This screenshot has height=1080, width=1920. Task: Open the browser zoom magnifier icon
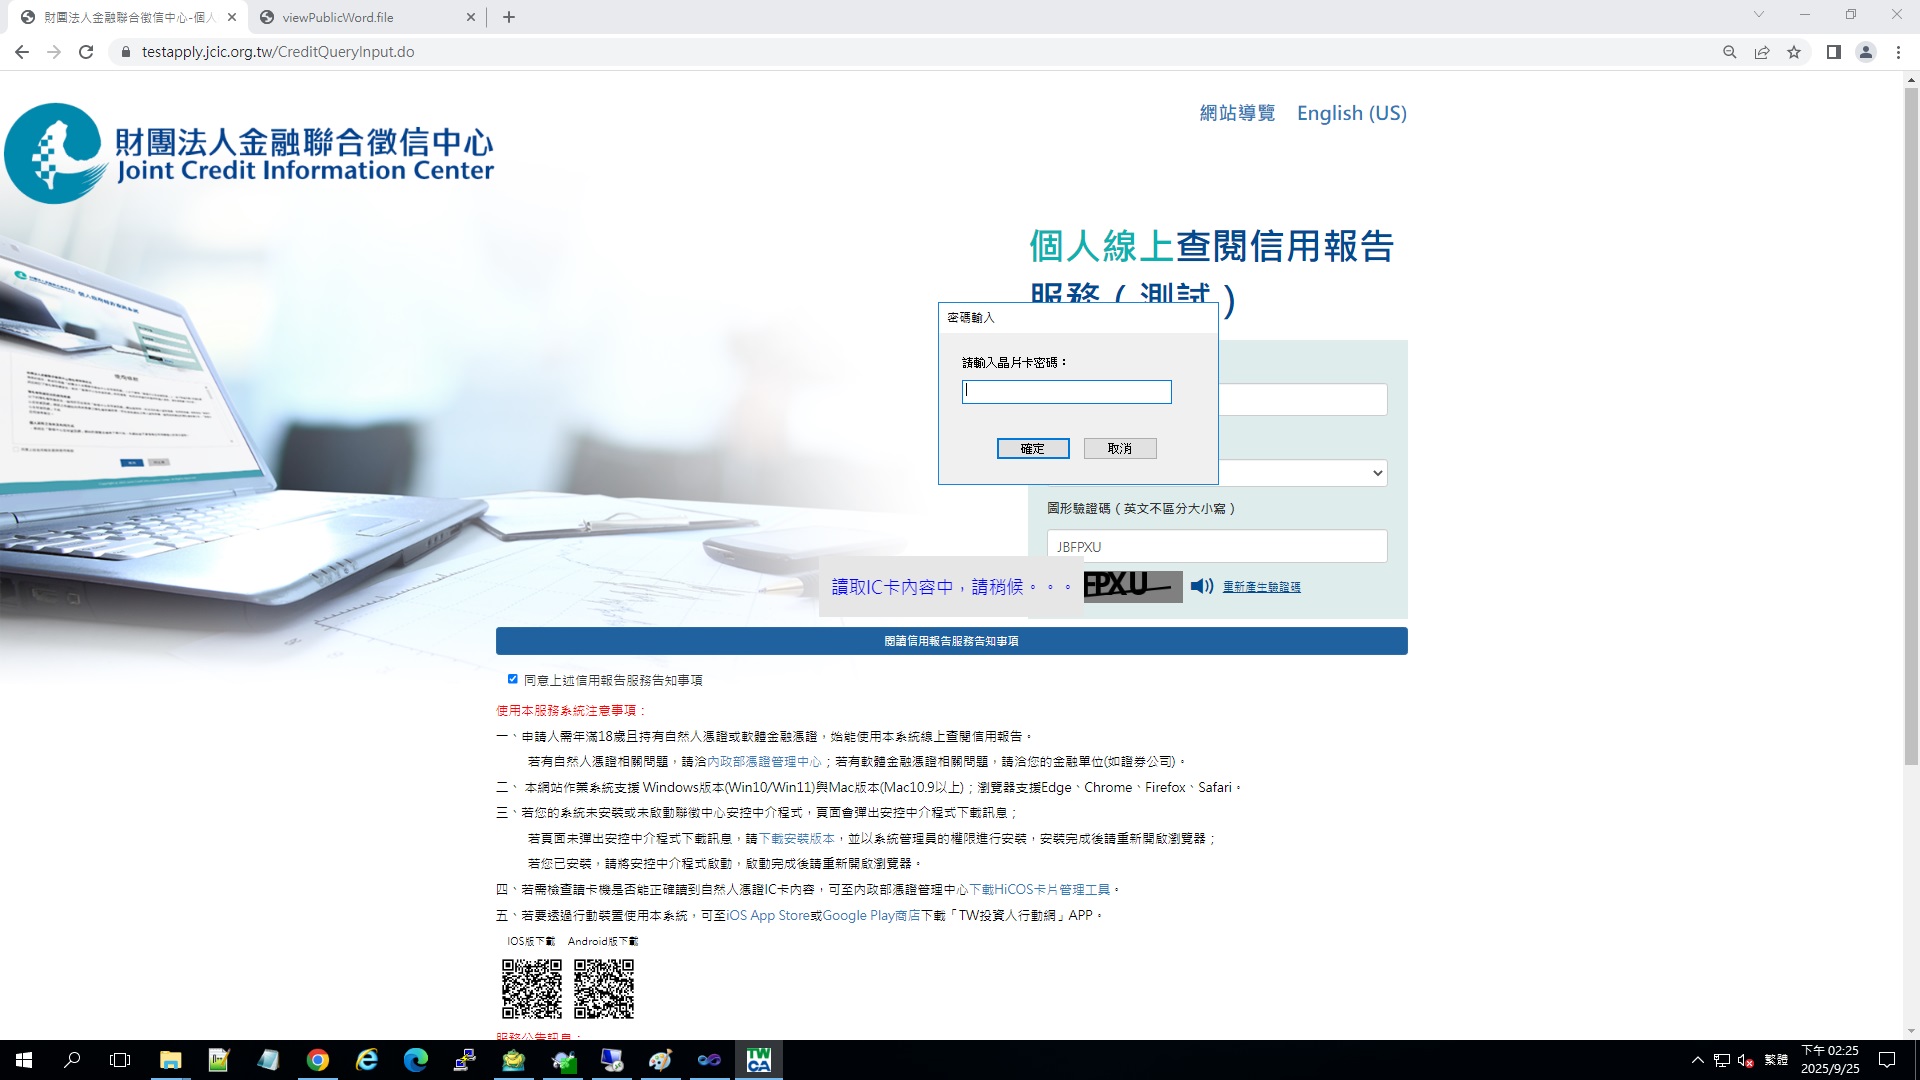[1729, 52]
